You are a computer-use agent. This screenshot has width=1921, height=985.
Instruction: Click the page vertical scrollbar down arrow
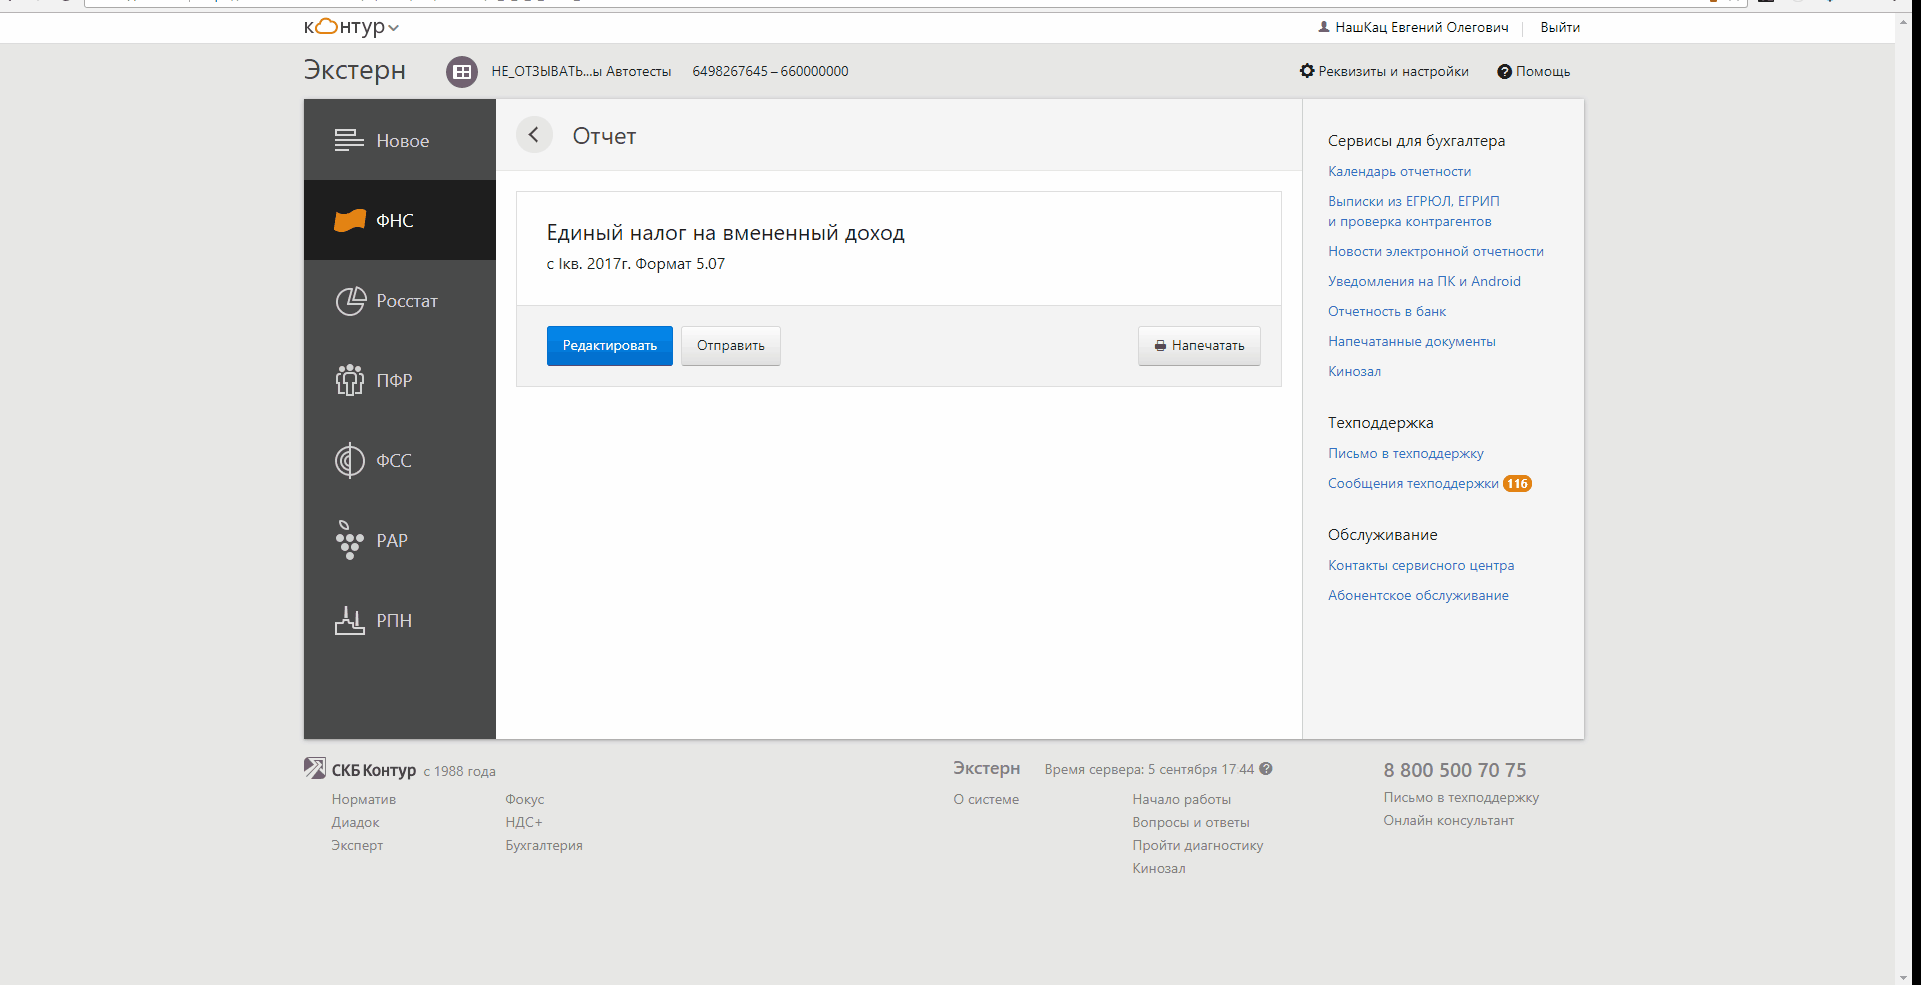pyautogui.click(x=1902, y=977)
